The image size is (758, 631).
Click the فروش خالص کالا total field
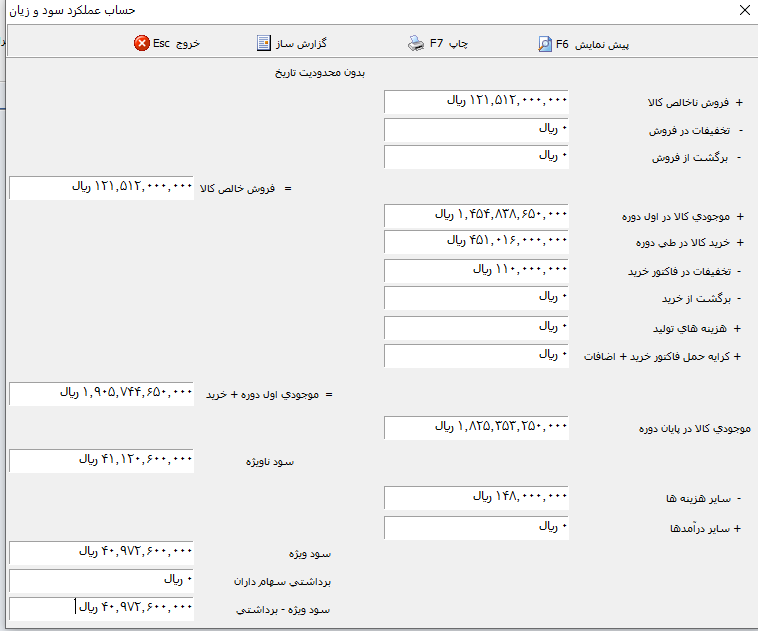(x=101, y=188)
